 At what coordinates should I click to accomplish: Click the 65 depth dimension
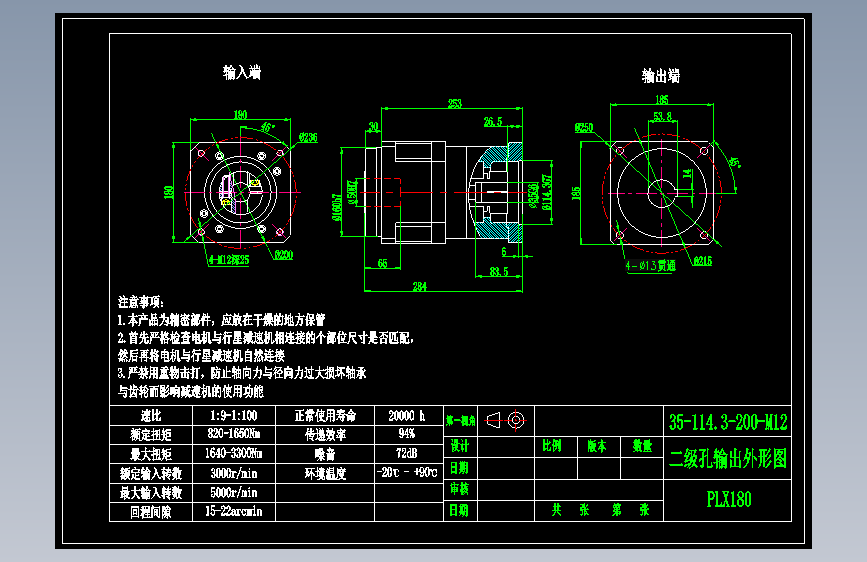[x=383, y=263]
